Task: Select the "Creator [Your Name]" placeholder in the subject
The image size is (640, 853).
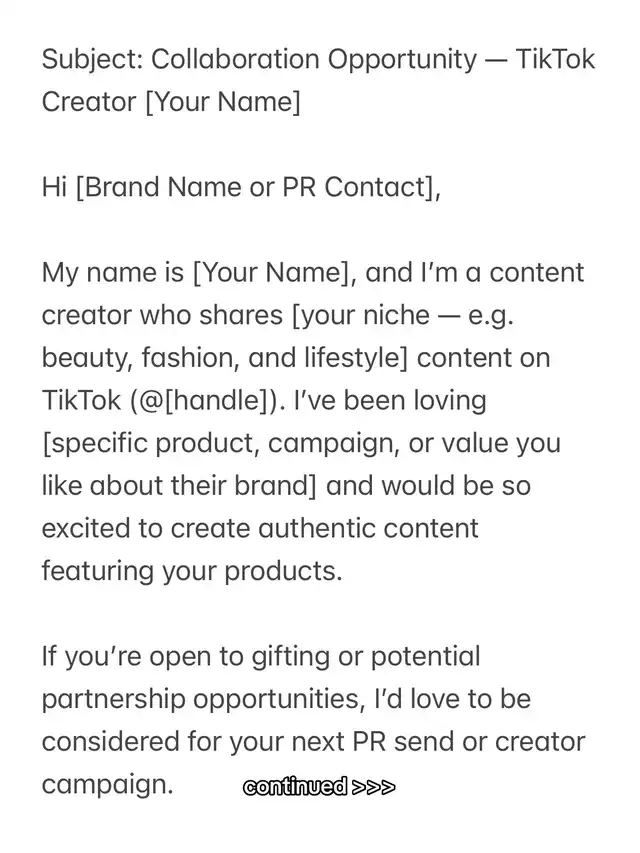Action: (170, 102)
